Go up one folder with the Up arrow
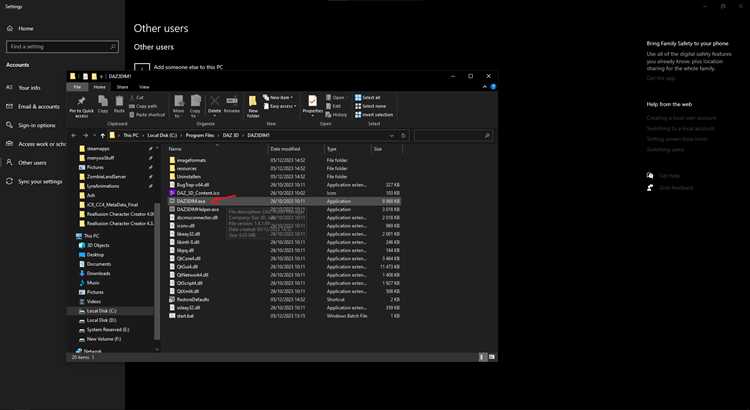The width and height of the screenshot is (750, 410). click(x=102, y=136)
